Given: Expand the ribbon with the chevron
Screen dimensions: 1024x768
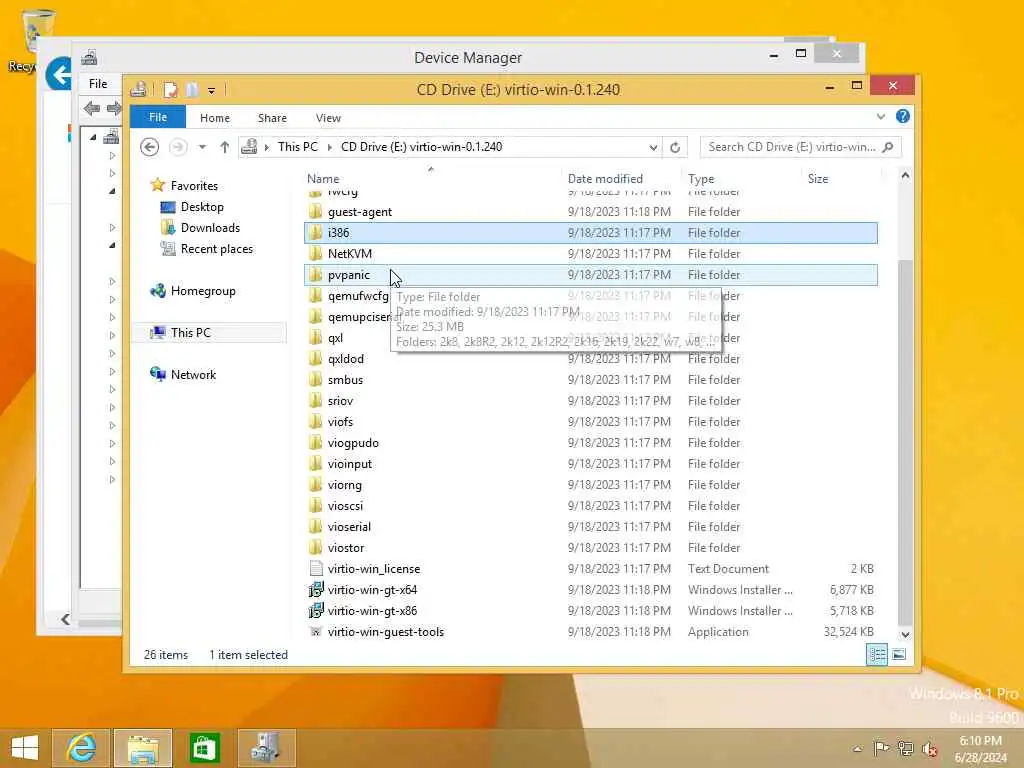Looking at the screenshot, I should 880,117.
